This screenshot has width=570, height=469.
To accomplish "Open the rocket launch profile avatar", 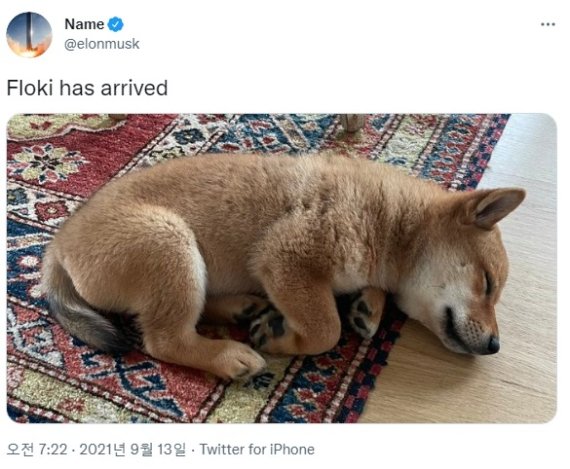I will pyautogui.click(x=29, y=35).
